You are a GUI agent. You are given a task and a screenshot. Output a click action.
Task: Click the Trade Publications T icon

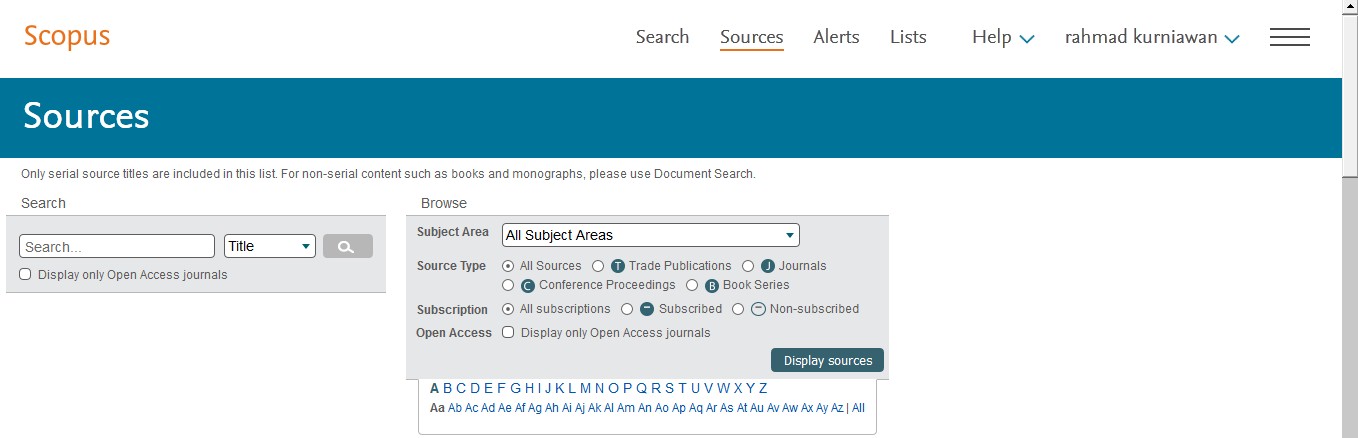618,266
